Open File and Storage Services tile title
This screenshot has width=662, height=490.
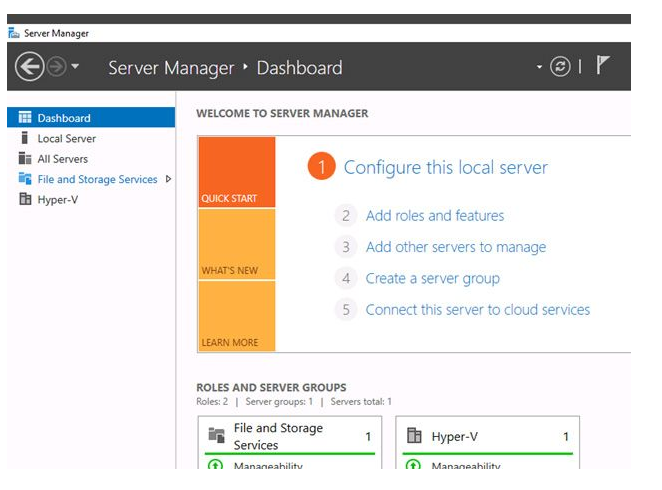point(278,436)
